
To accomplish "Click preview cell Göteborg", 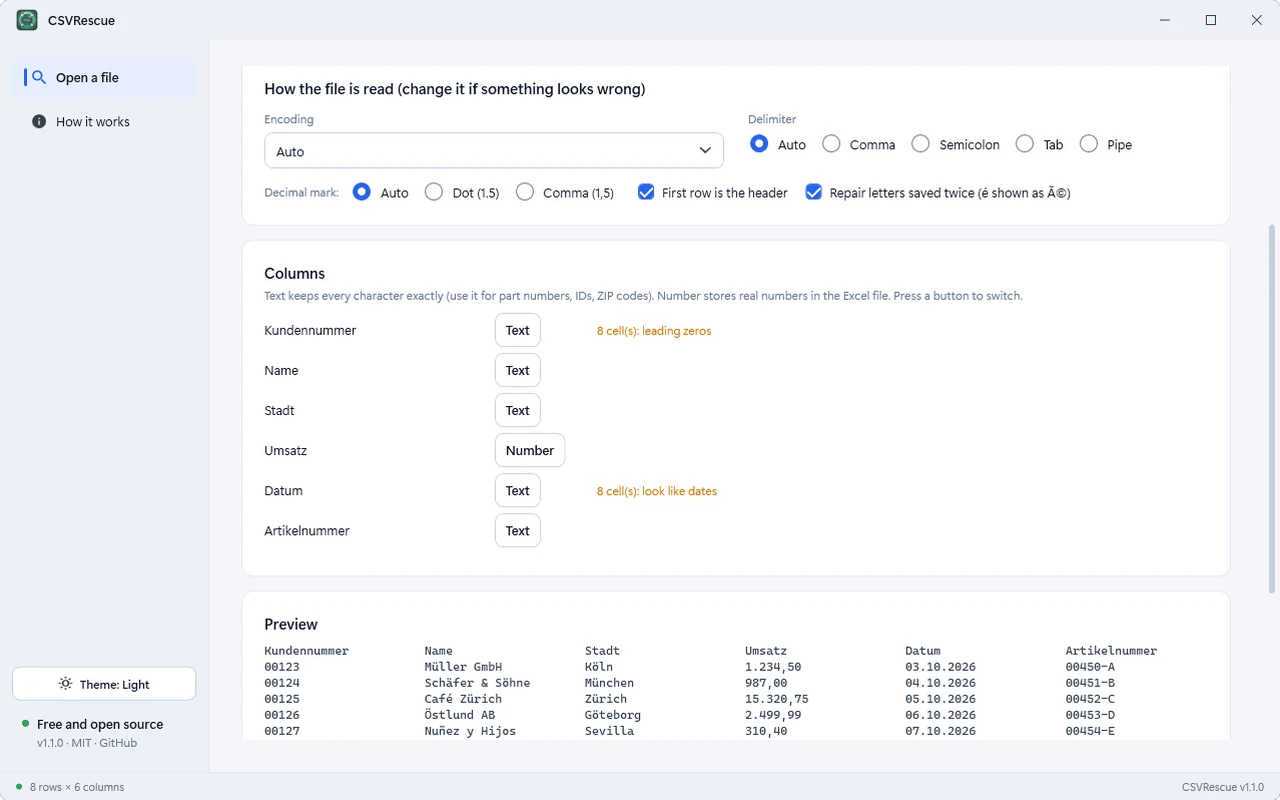I will click(613, 715).
